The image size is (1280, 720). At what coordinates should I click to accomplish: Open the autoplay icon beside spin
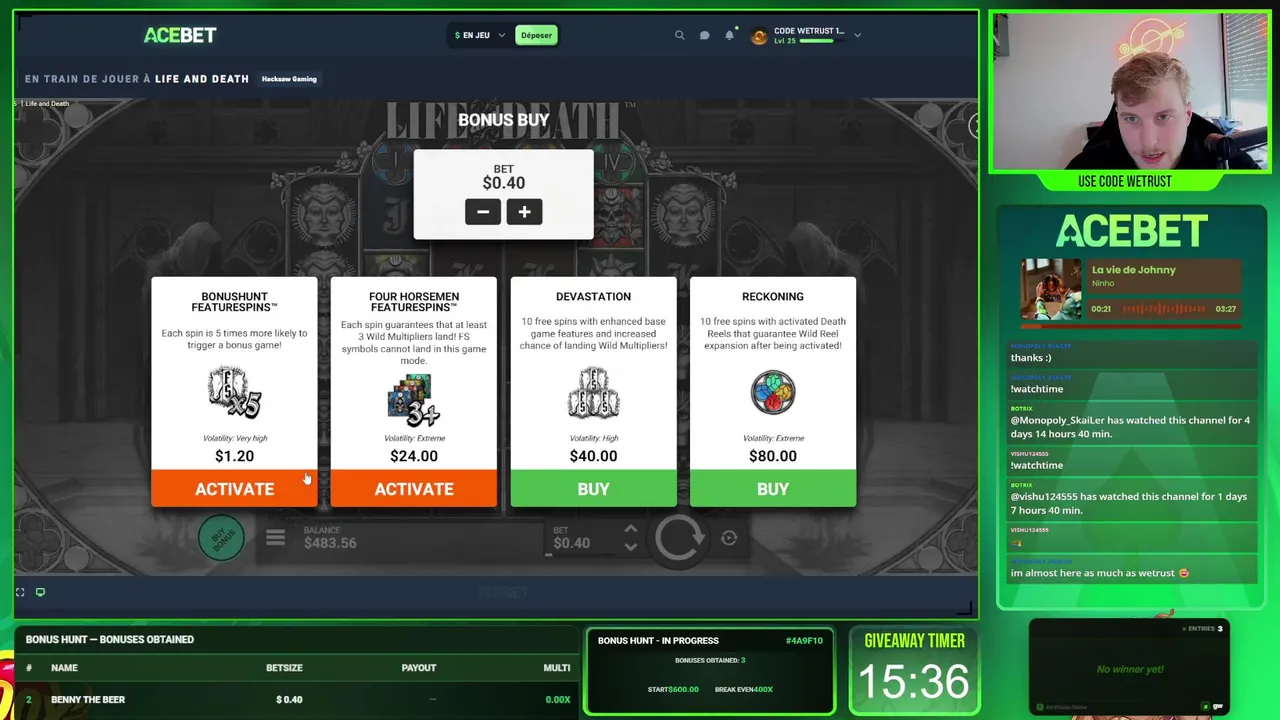(729, 538)
